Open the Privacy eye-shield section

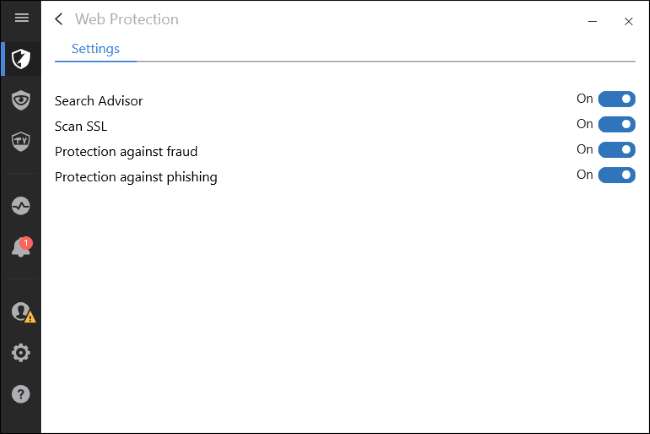pyautogui.click(x=21, y=99)
